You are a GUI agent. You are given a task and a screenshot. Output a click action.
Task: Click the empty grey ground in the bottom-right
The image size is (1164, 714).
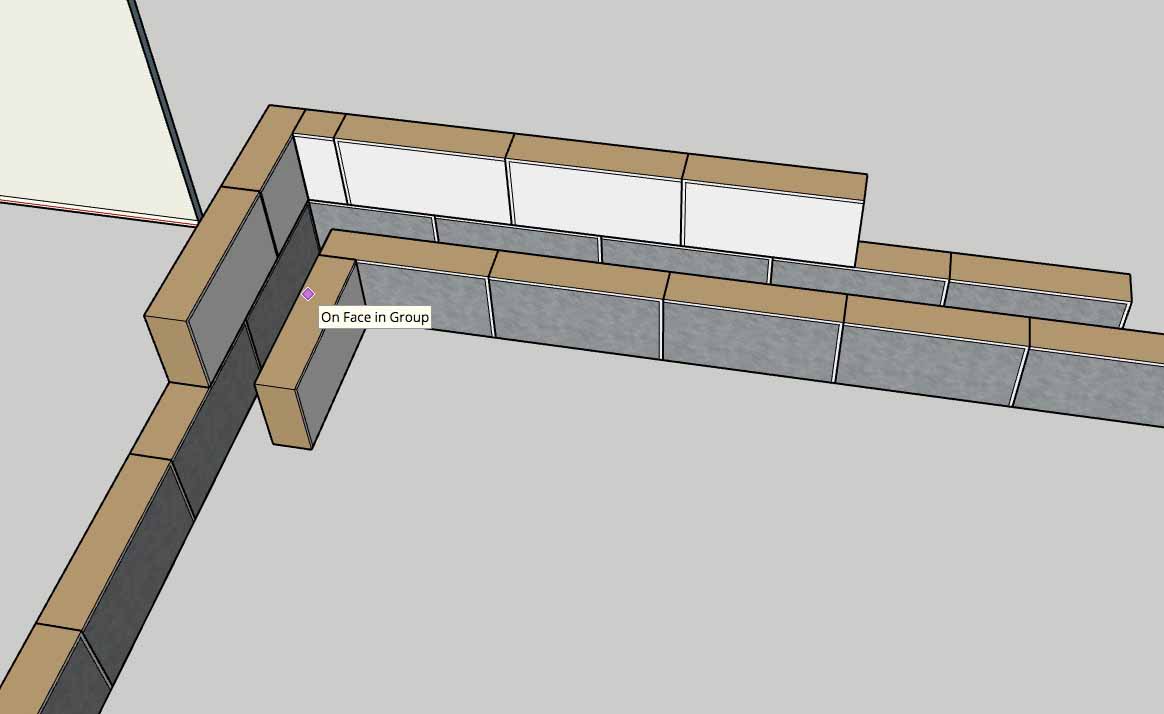coord(800,580)
